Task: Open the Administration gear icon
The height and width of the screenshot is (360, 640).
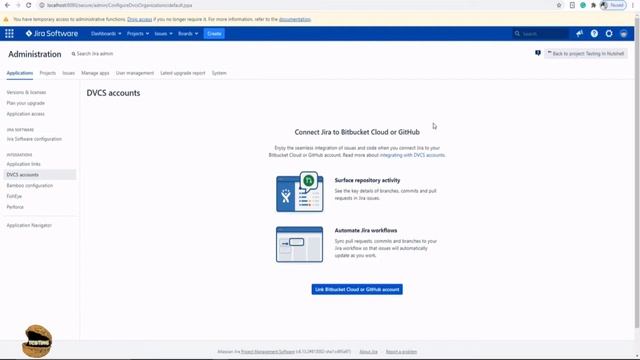Action: tap(609, 33)
